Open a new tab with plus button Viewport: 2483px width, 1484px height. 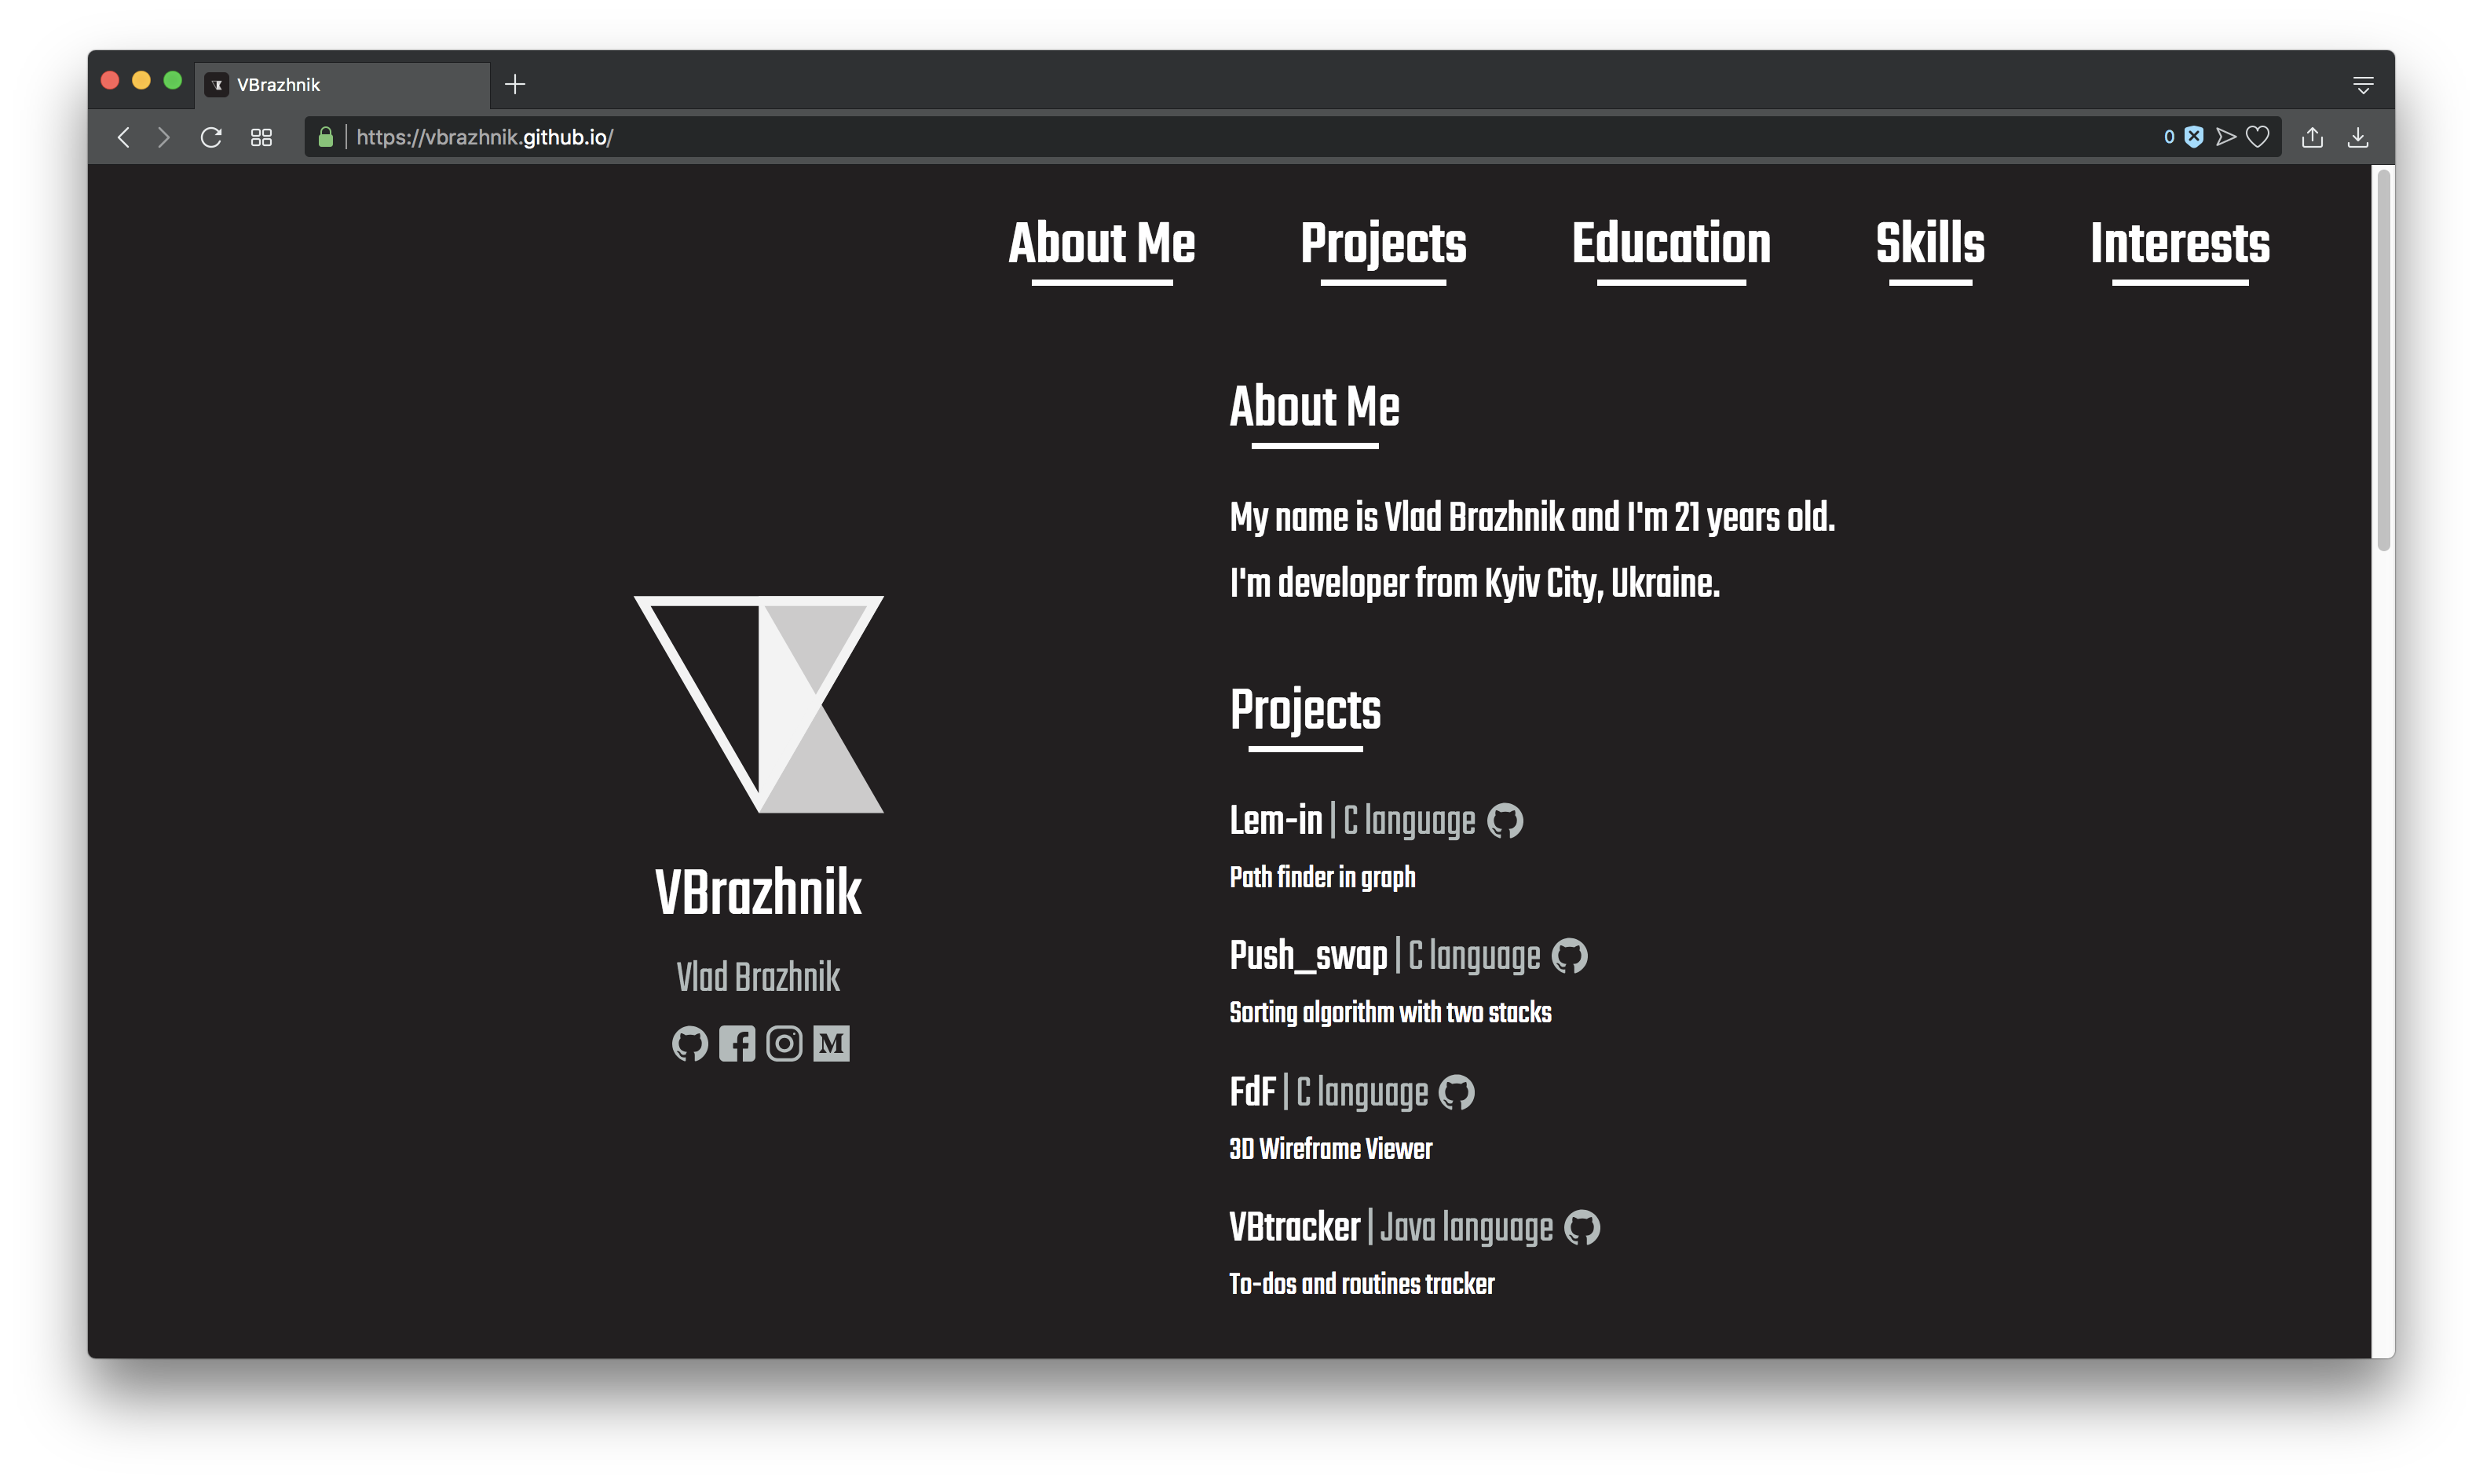click(x=515, y=85)
